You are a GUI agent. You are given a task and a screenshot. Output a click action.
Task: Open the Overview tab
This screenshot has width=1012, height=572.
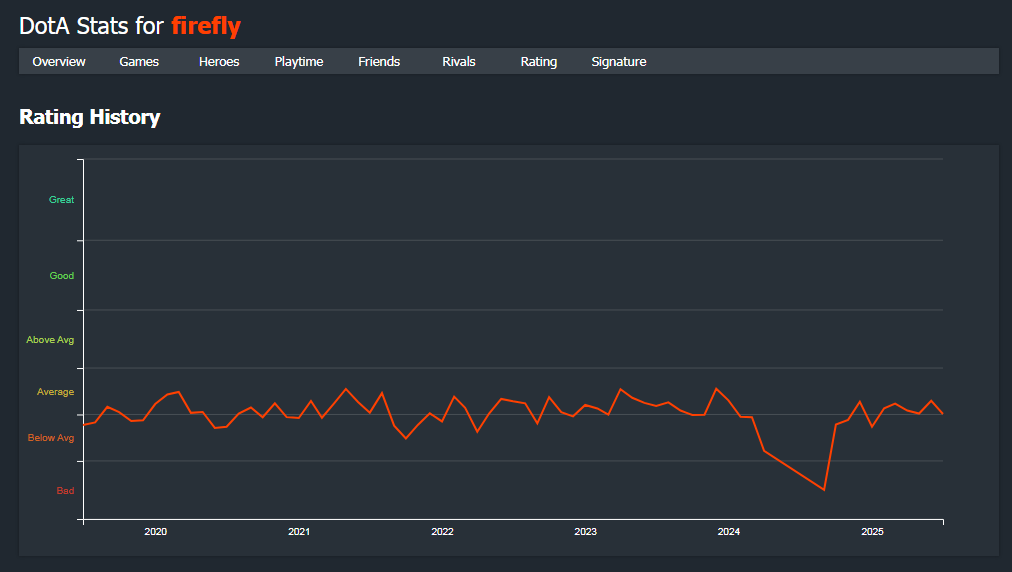(59, 61)
